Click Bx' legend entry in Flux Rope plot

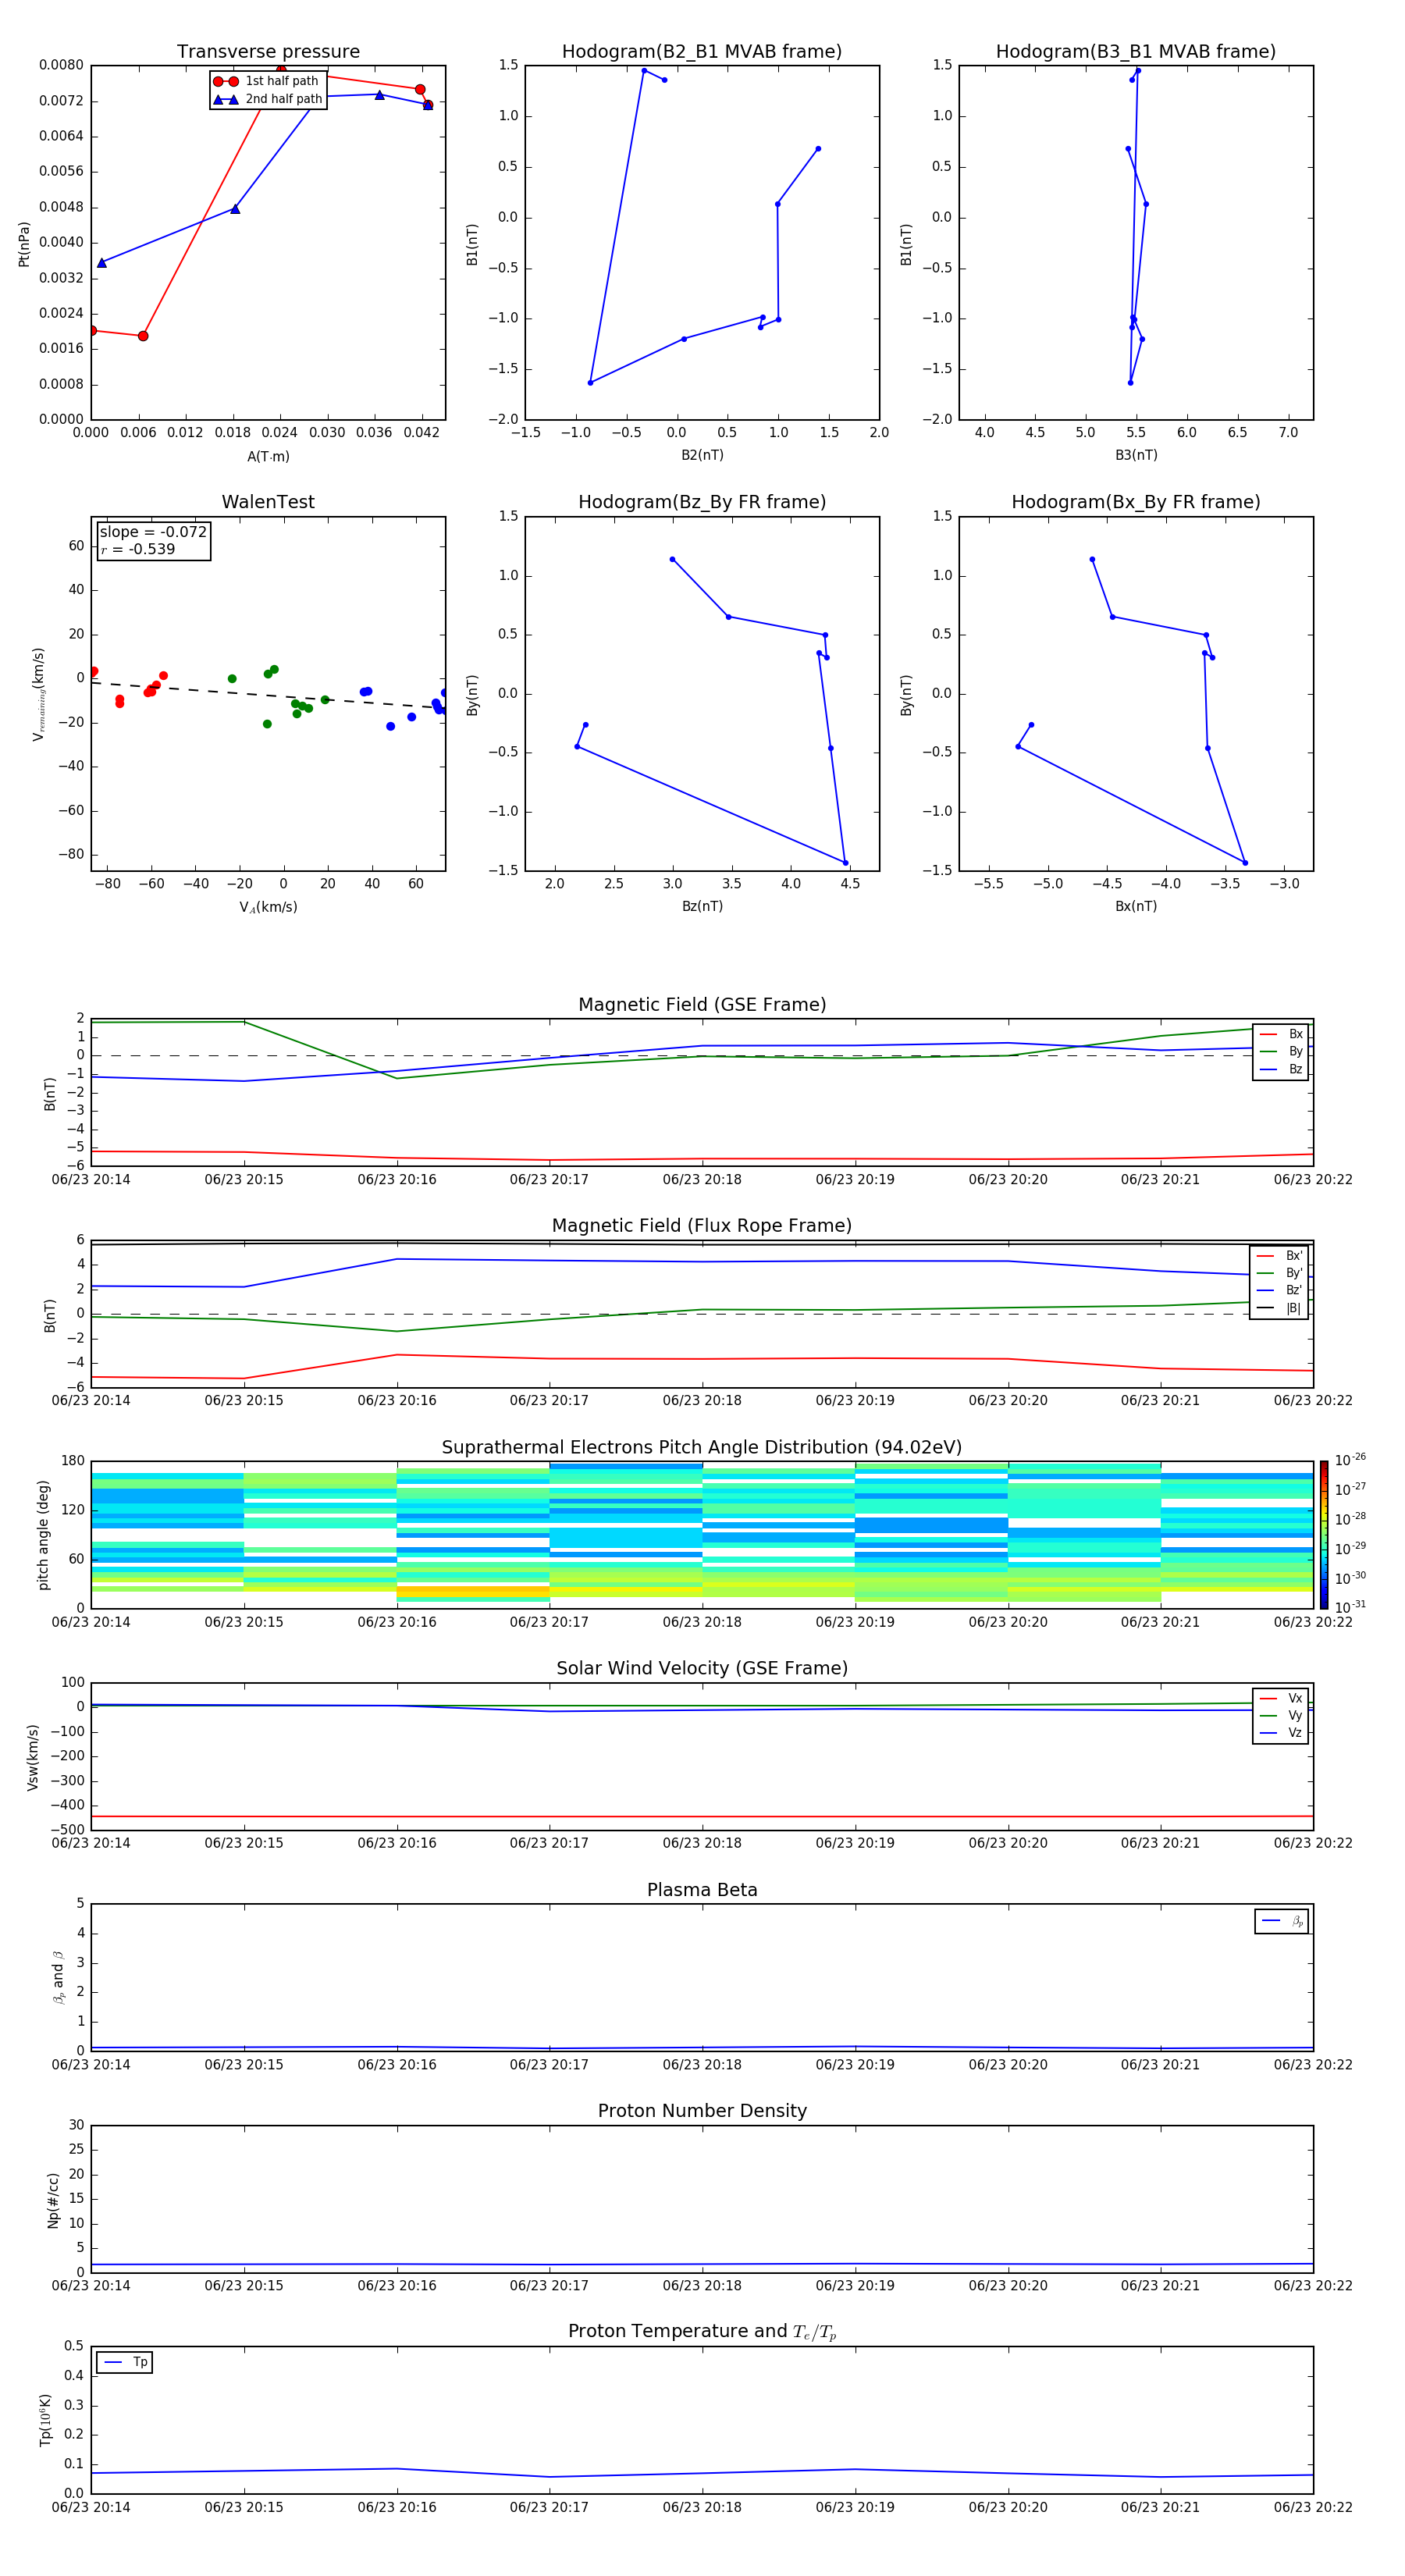[1279, 1256]
